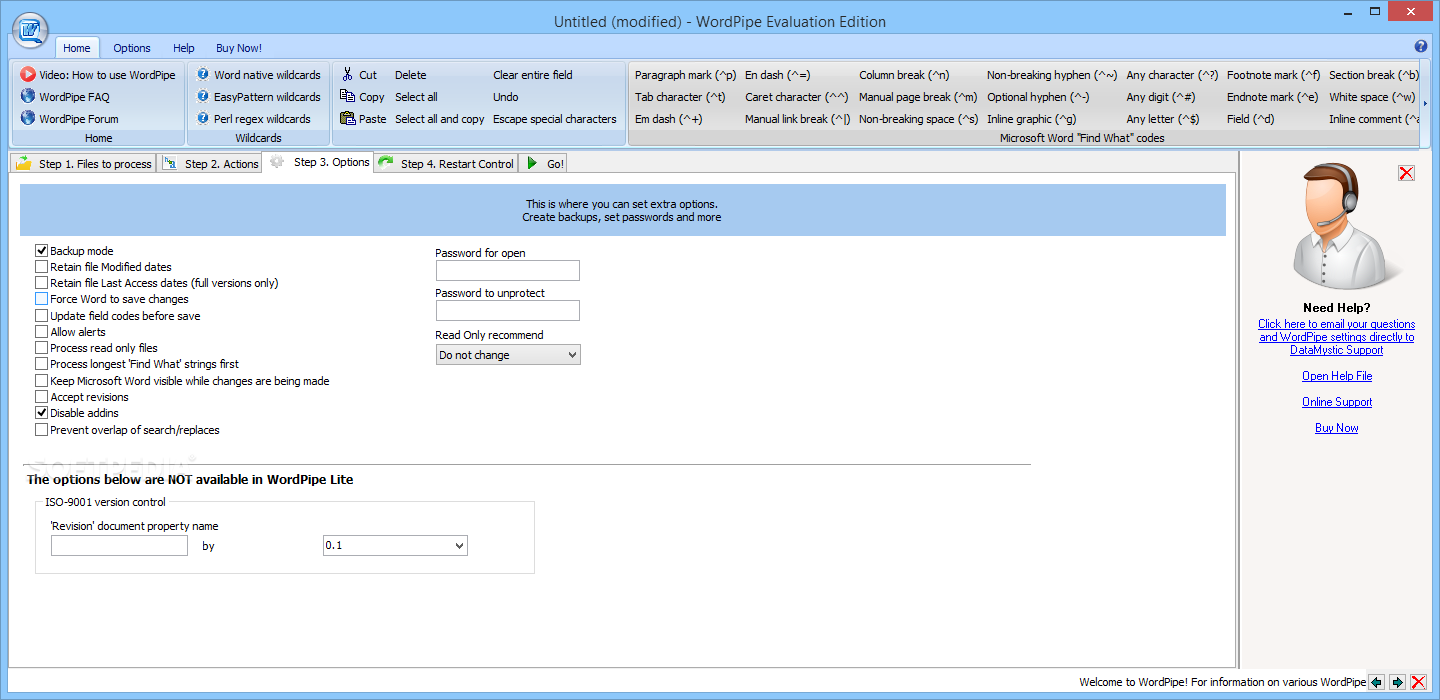The image size is (1440, 700).
Task: Insert the Any digit (^#) code
Action: point(1161,97)
